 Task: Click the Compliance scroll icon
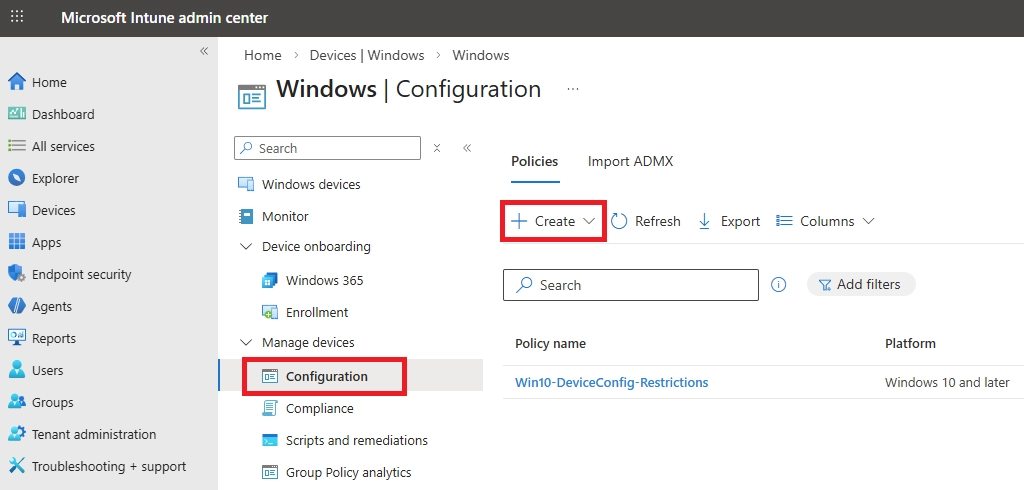[x=270, y=408]
